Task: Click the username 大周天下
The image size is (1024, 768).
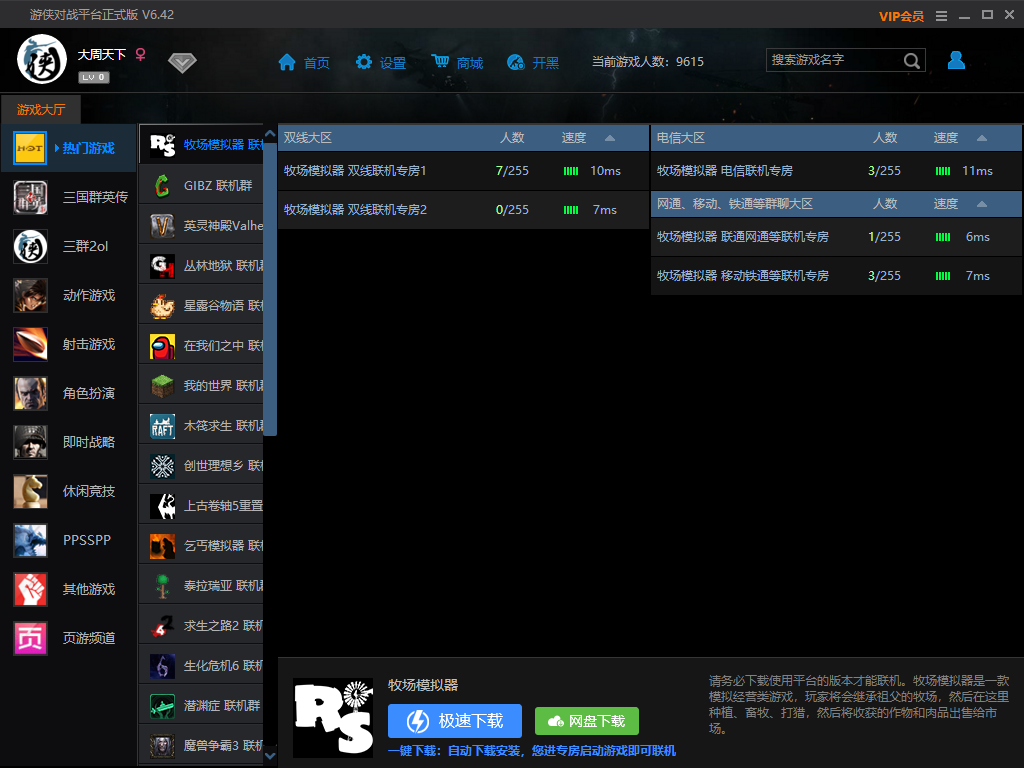Action: [x=102, y=55]
